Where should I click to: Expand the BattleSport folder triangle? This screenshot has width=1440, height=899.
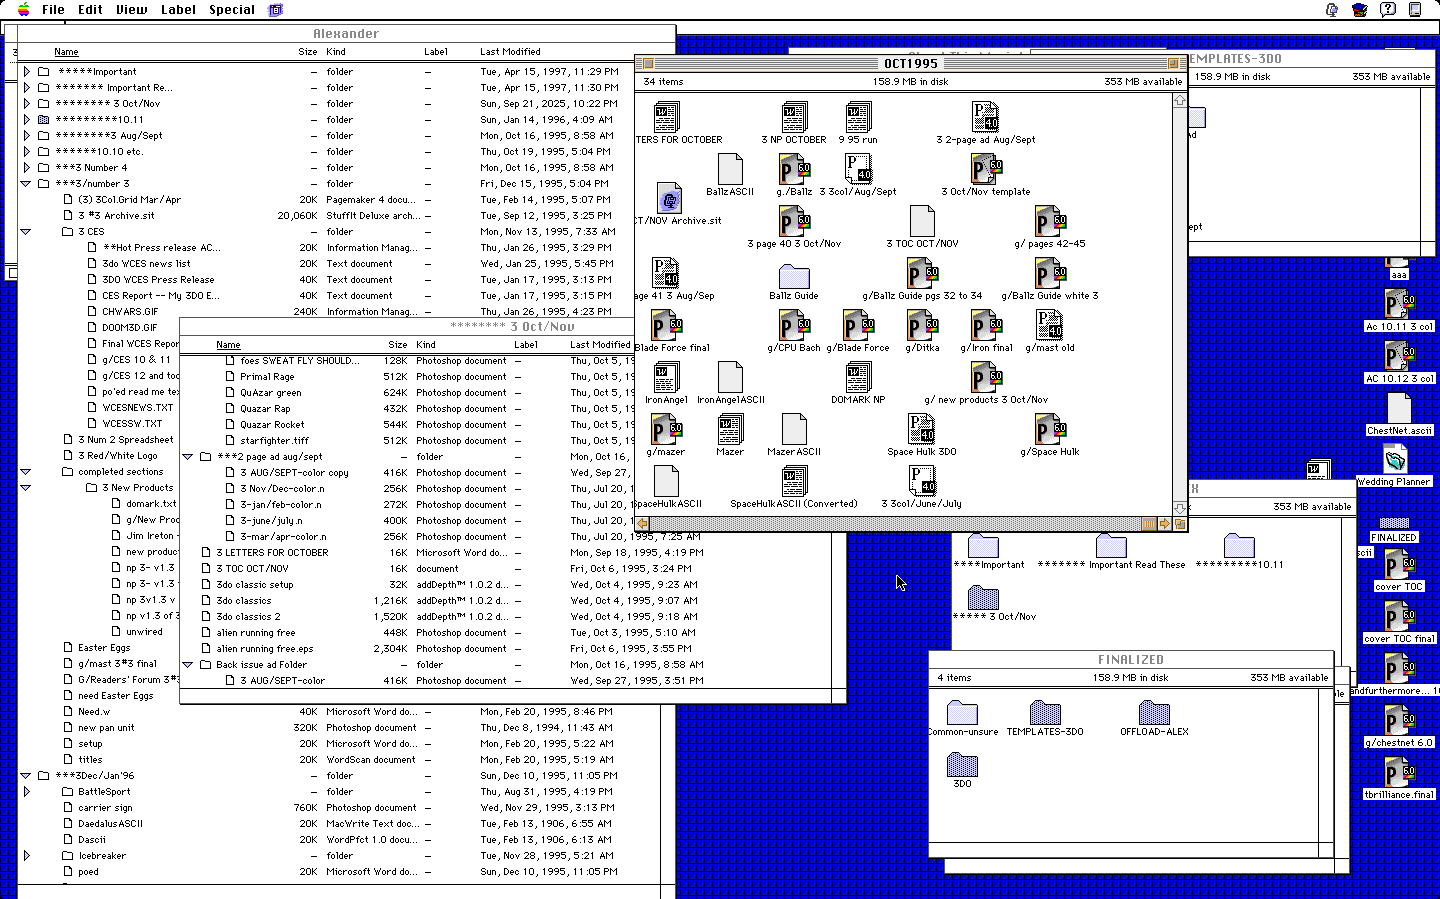(x=27, y=792)
